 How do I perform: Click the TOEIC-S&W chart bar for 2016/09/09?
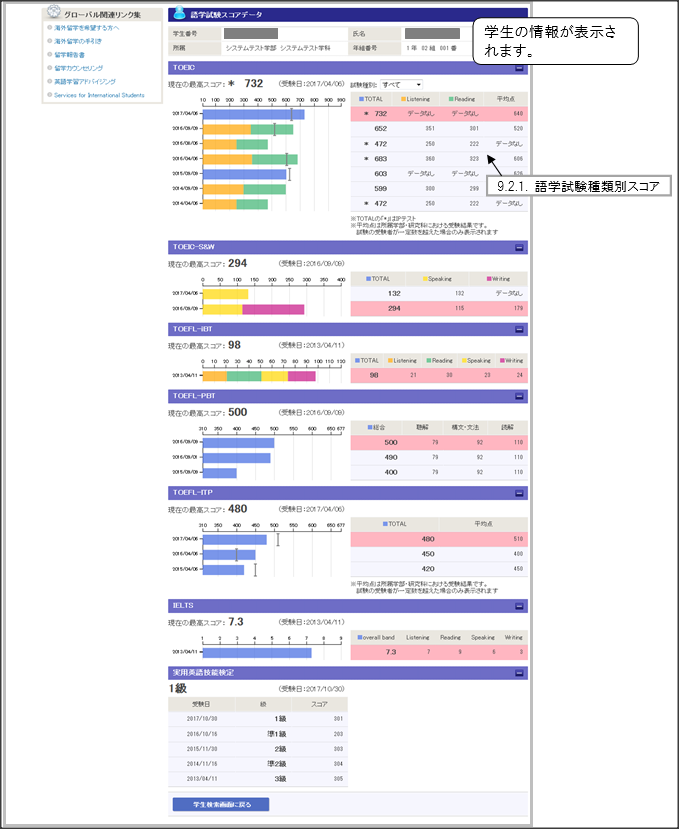tap(253, 309)
